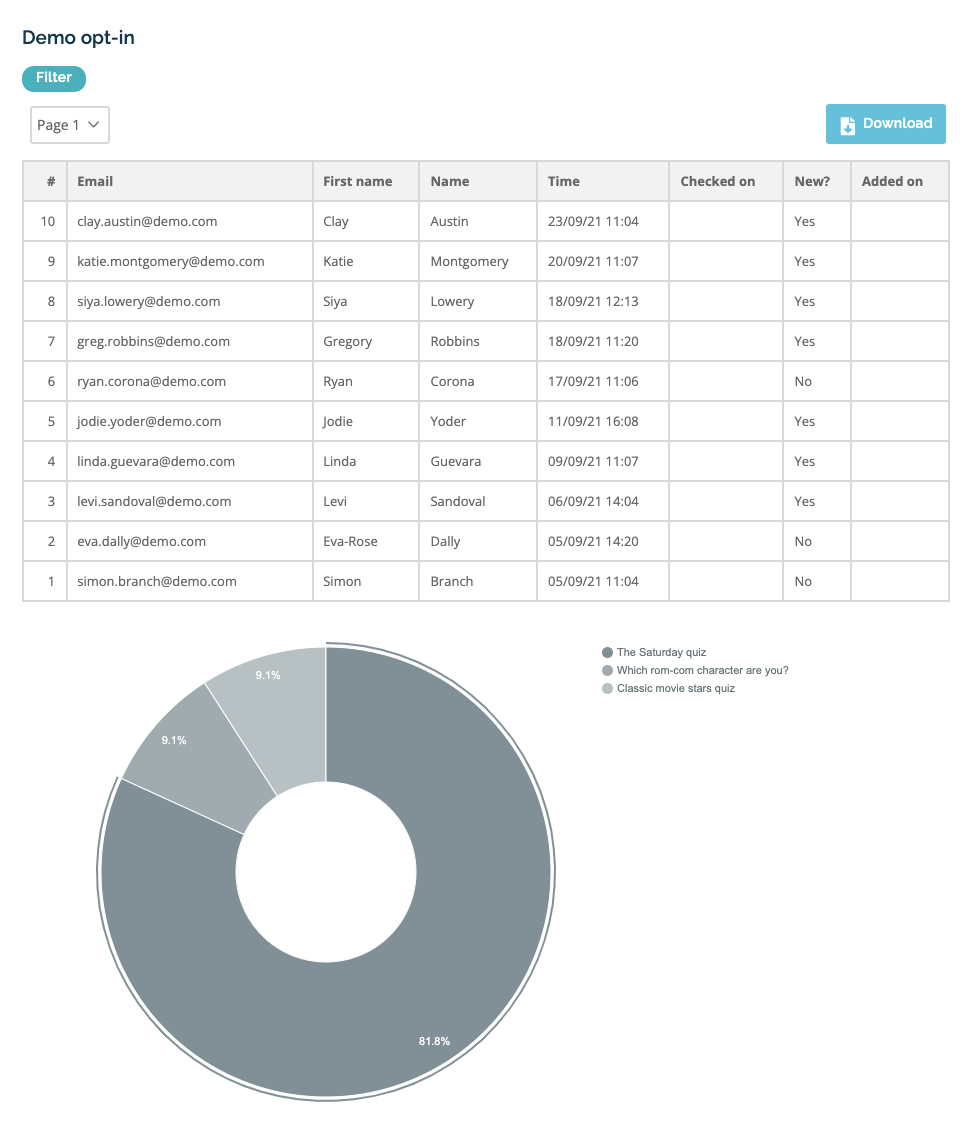
Task: Click surname Sandoval
Action: coord(458,501)
